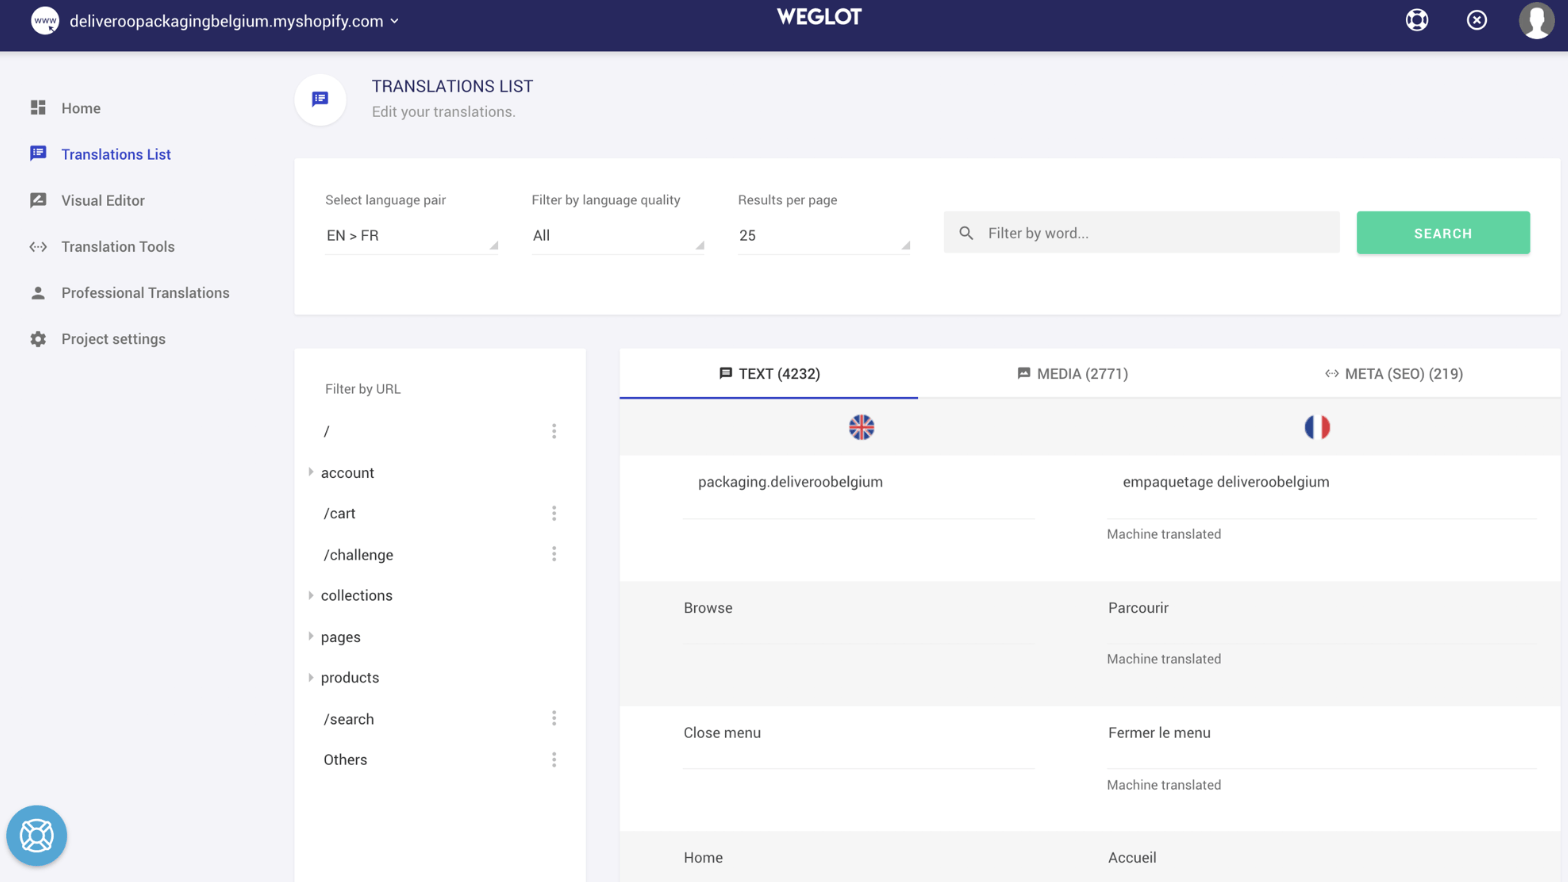This screenshot has height=882, width=1568.
Task: Filter by /search URL
Action: pos(348,719)
